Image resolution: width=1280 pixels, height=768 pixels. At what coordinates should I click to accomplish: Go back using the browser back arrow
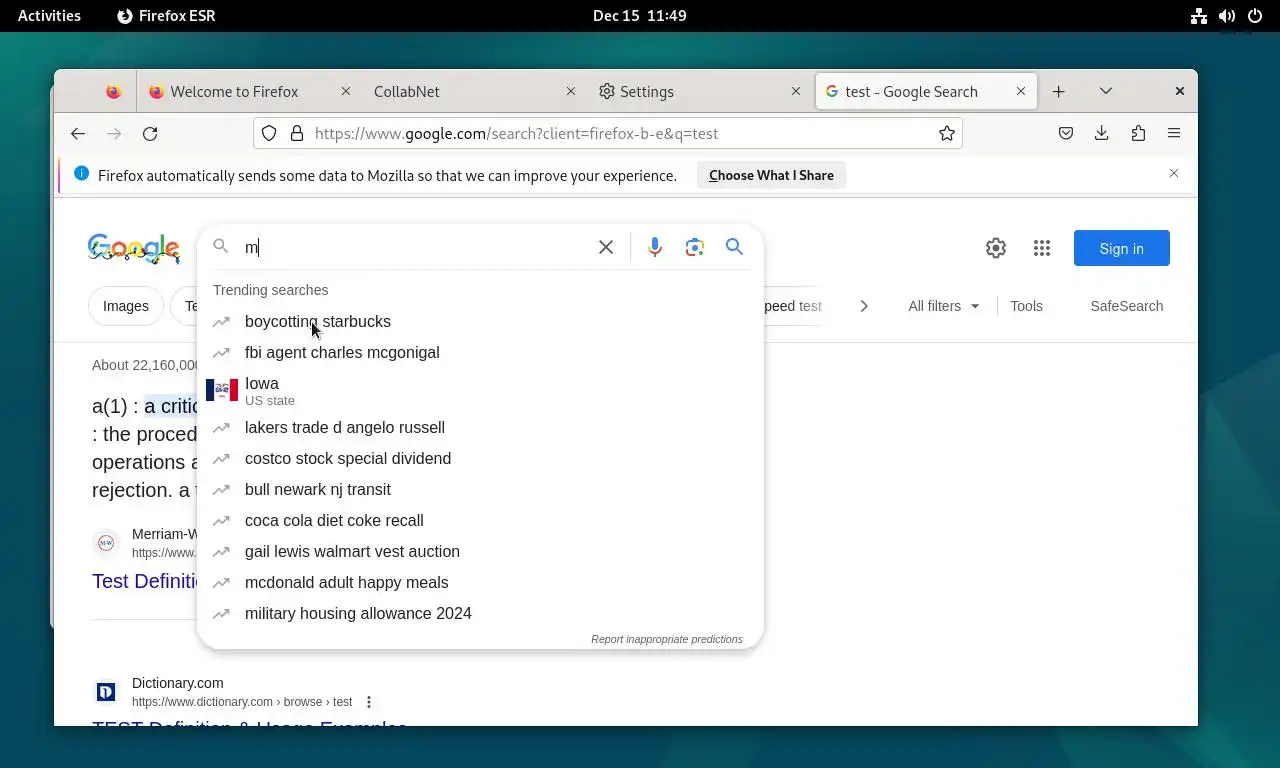pyautogui.click(x=78, y=133)
